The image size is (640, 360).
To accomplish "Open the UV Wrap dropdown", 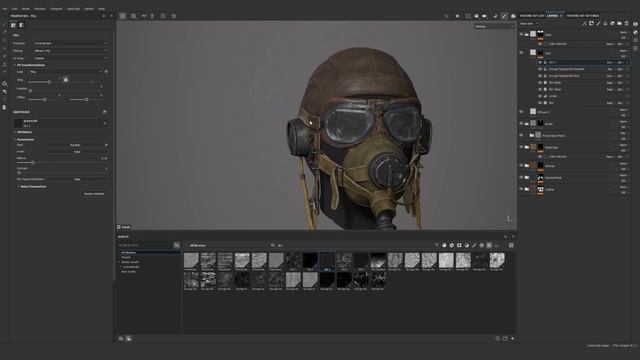I will [x=71, y=58].
